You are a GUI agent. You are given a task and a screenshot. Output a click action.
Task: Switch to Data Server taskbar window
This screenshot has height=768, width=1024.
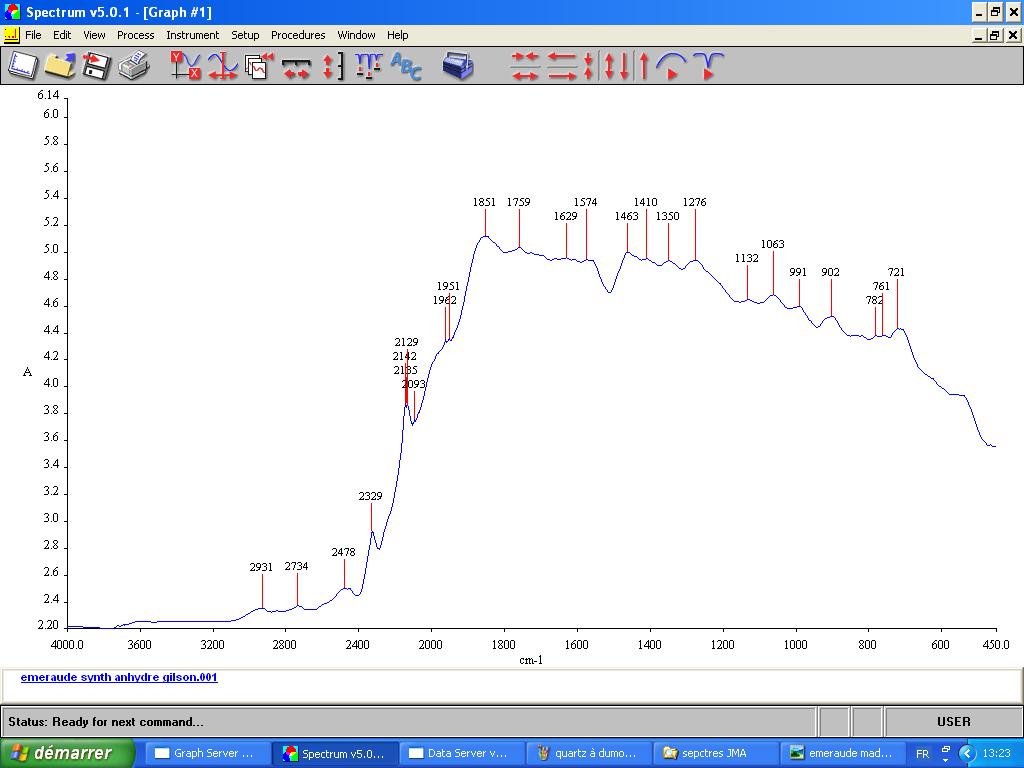(x=461, y=753)
